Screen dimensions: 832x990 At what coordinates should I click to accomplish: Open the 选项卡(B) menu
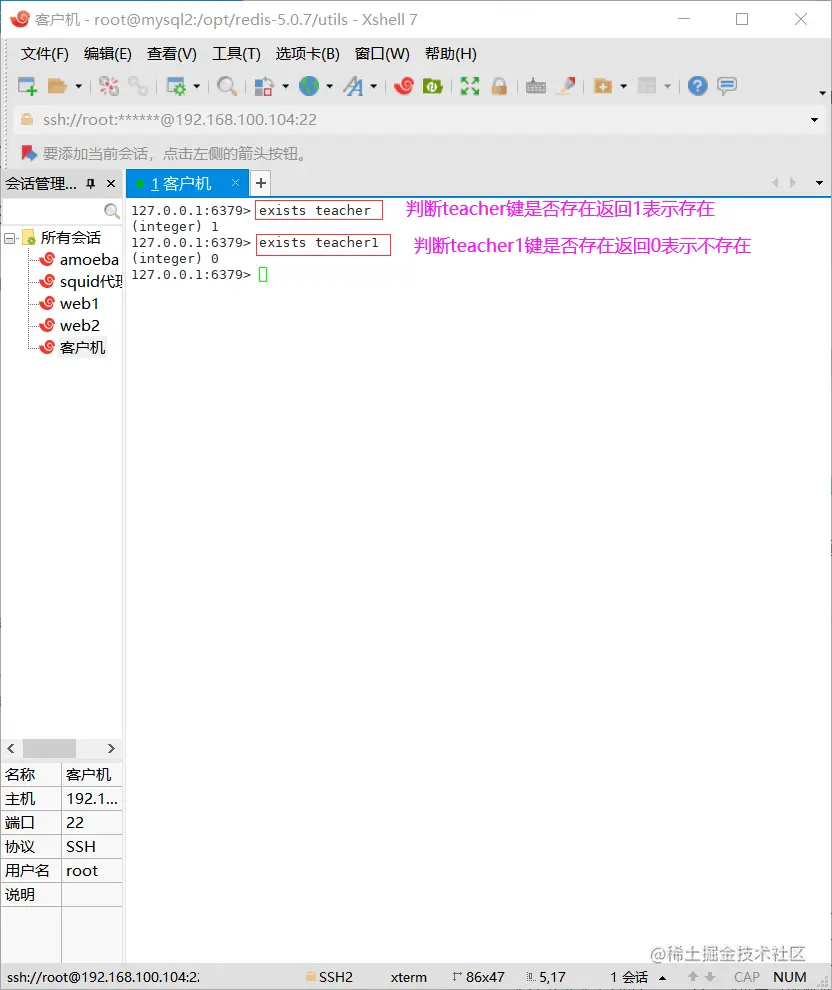[x=307, y=54]
